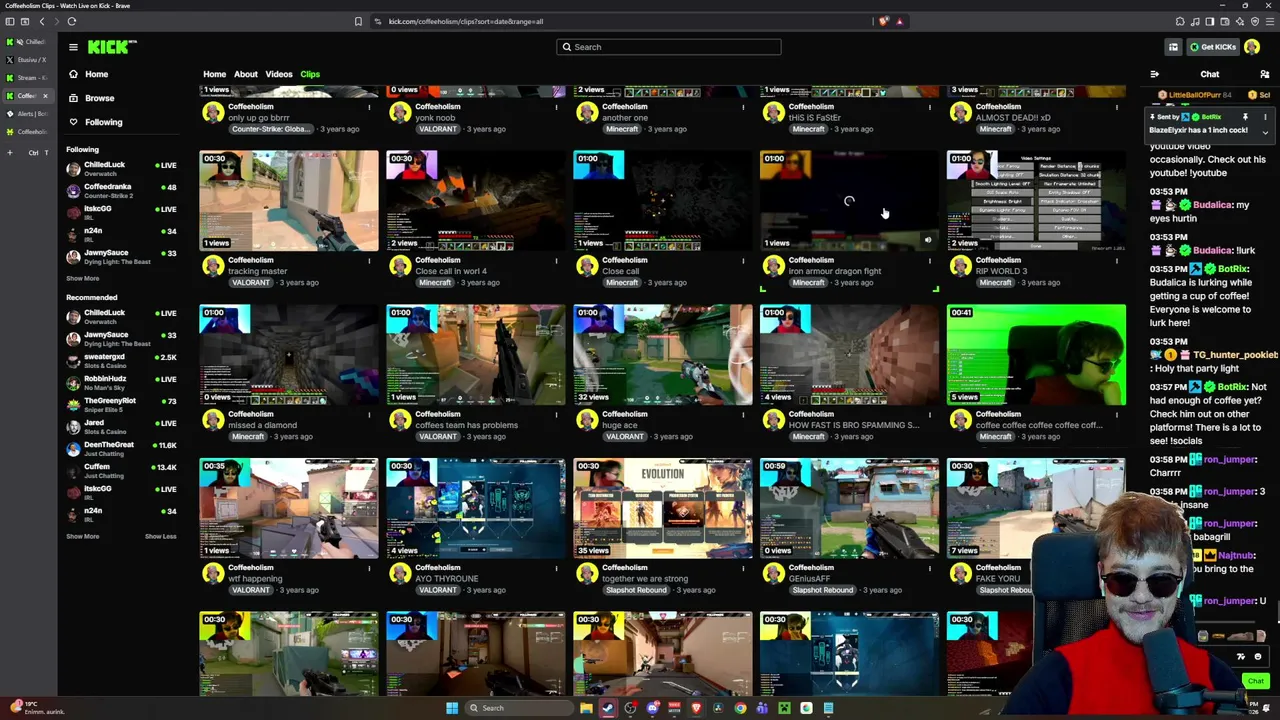
Task: Click Slapshot Rebound tag under GEniusAFF
Action: click(823, 590)
